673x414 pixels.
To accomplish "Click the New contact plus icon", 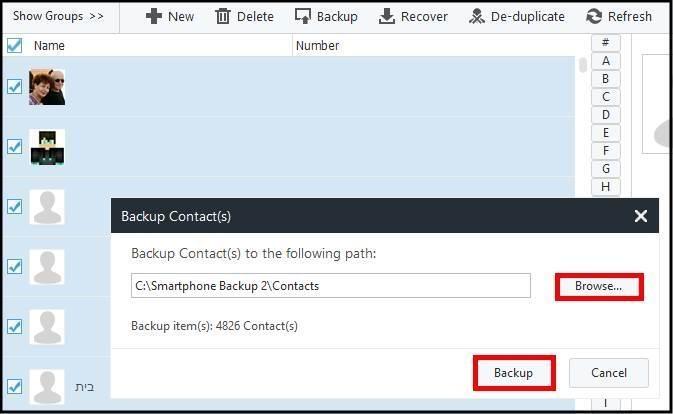I will point(154,16).
